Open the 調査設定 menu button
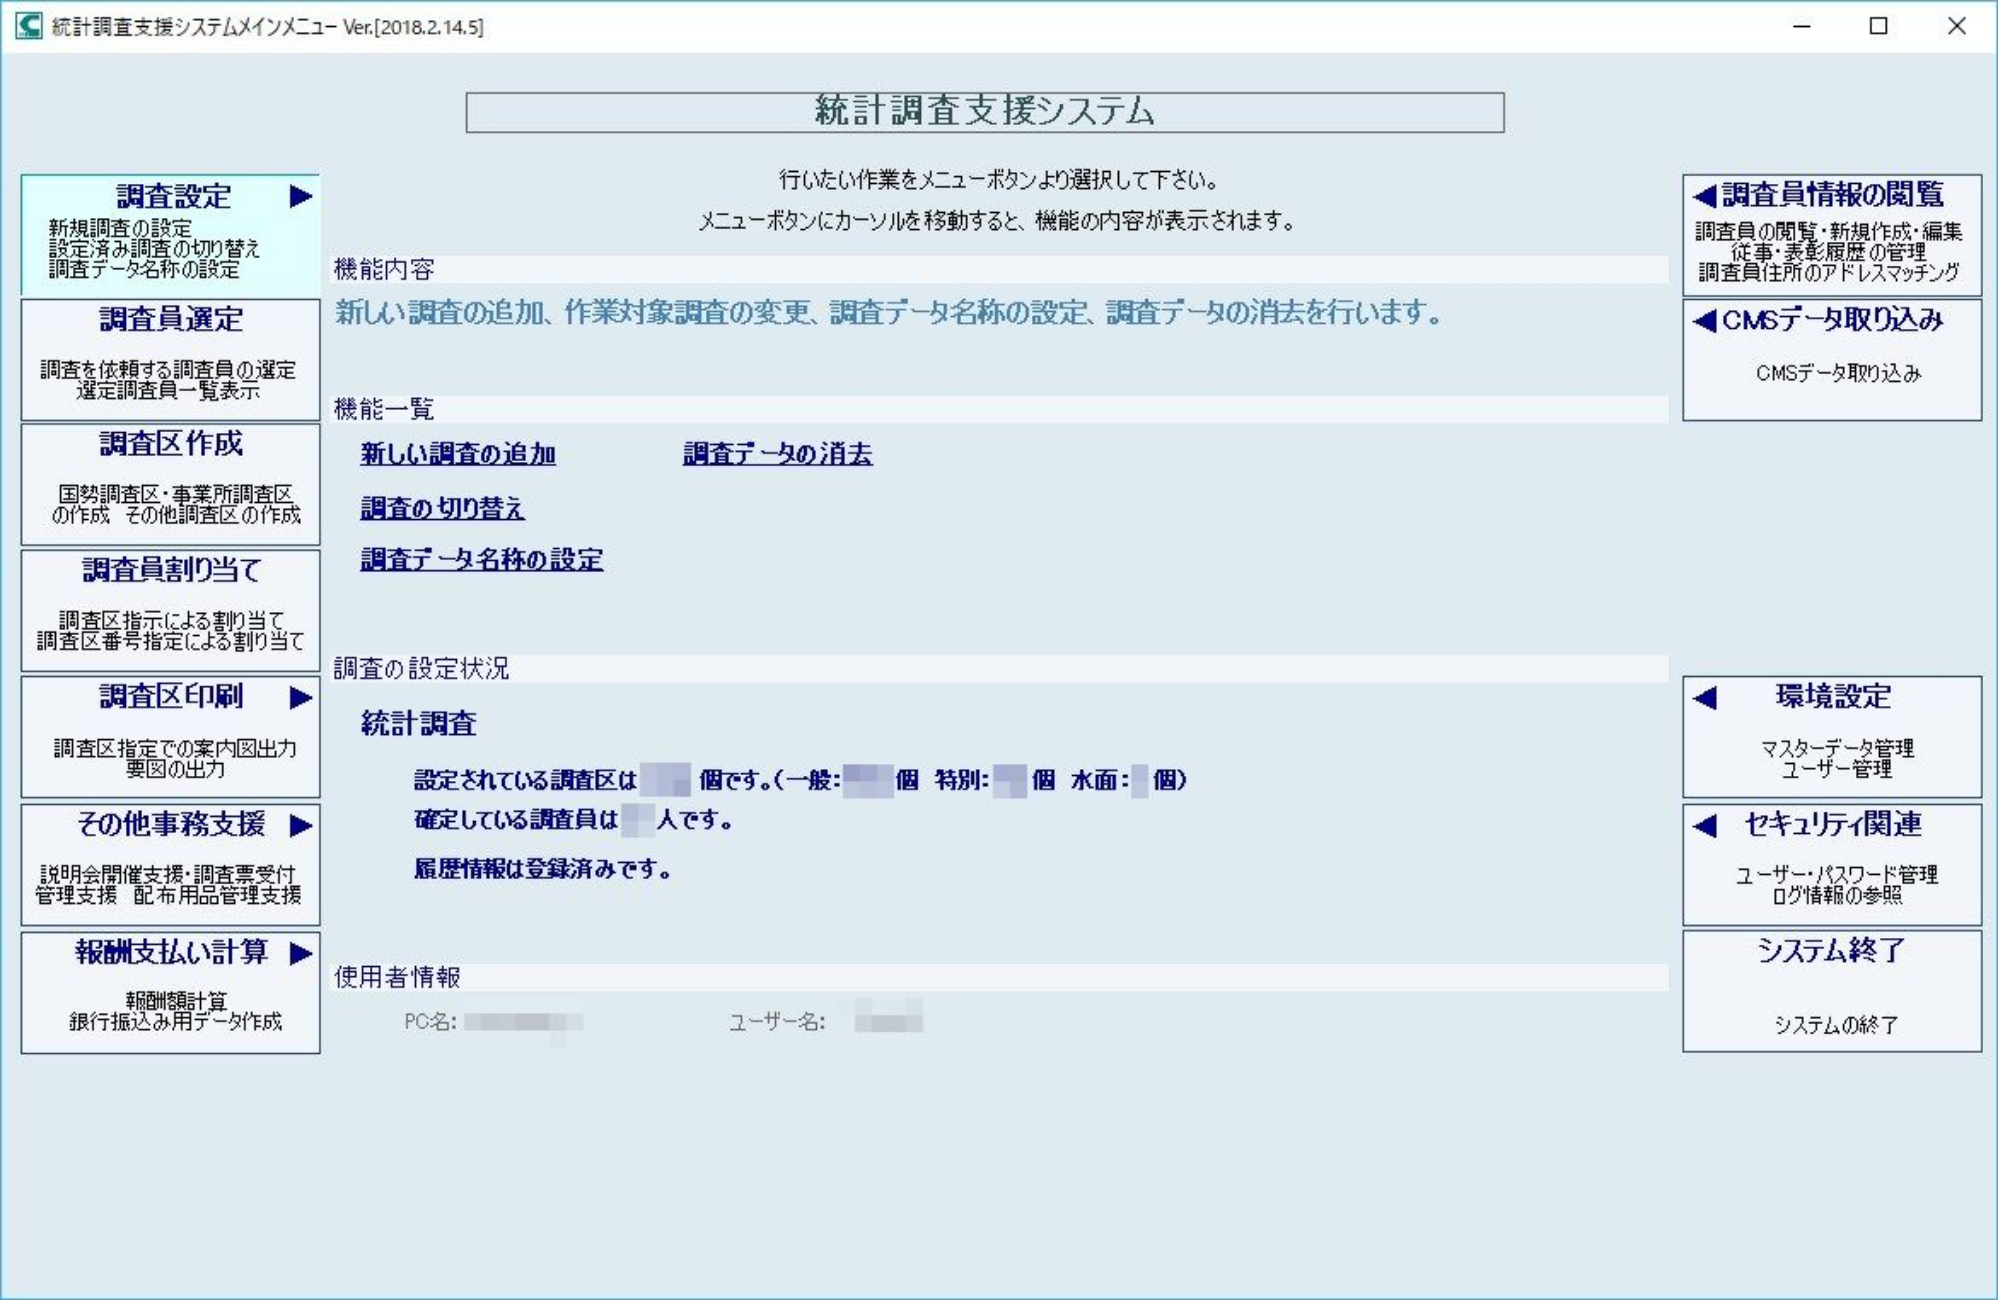Viewport: 1998px width, 1300px height. tap(170, 234)
